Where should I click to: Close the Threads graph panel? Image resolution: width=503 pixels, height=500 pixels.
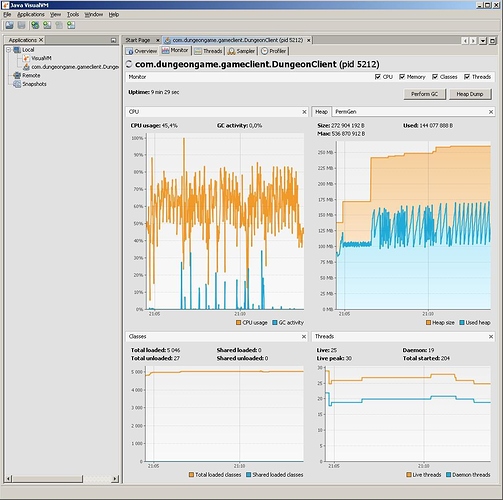(491, 337)
